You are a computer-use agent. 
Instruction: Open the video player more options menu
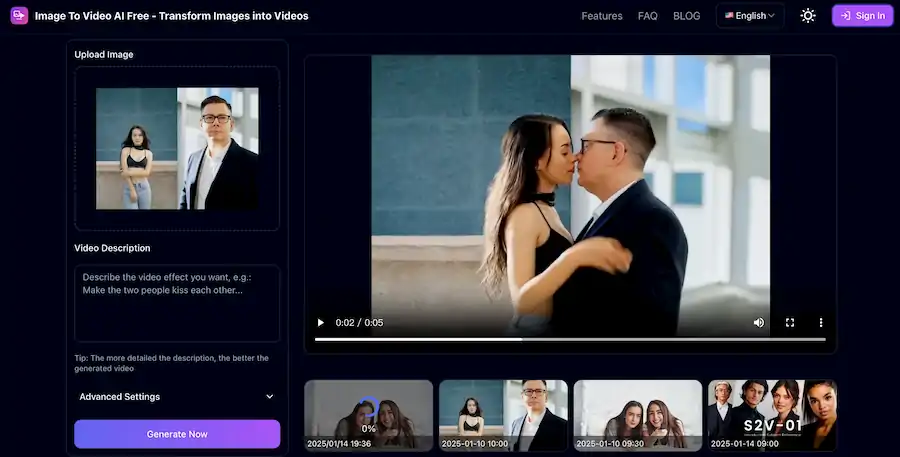(821, 323)
